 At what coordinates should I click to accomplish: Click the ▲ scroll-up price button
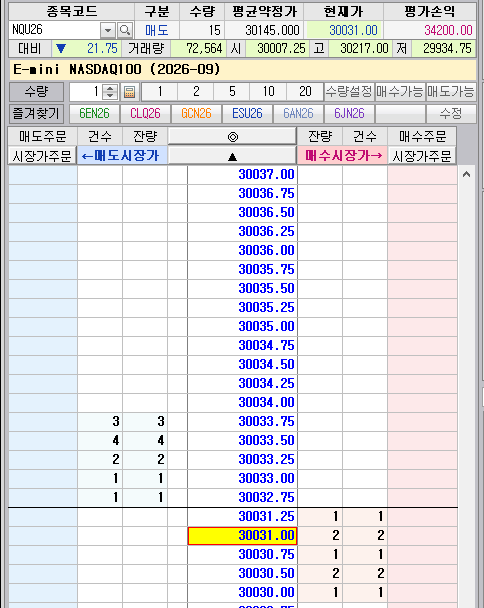[232, 156]
